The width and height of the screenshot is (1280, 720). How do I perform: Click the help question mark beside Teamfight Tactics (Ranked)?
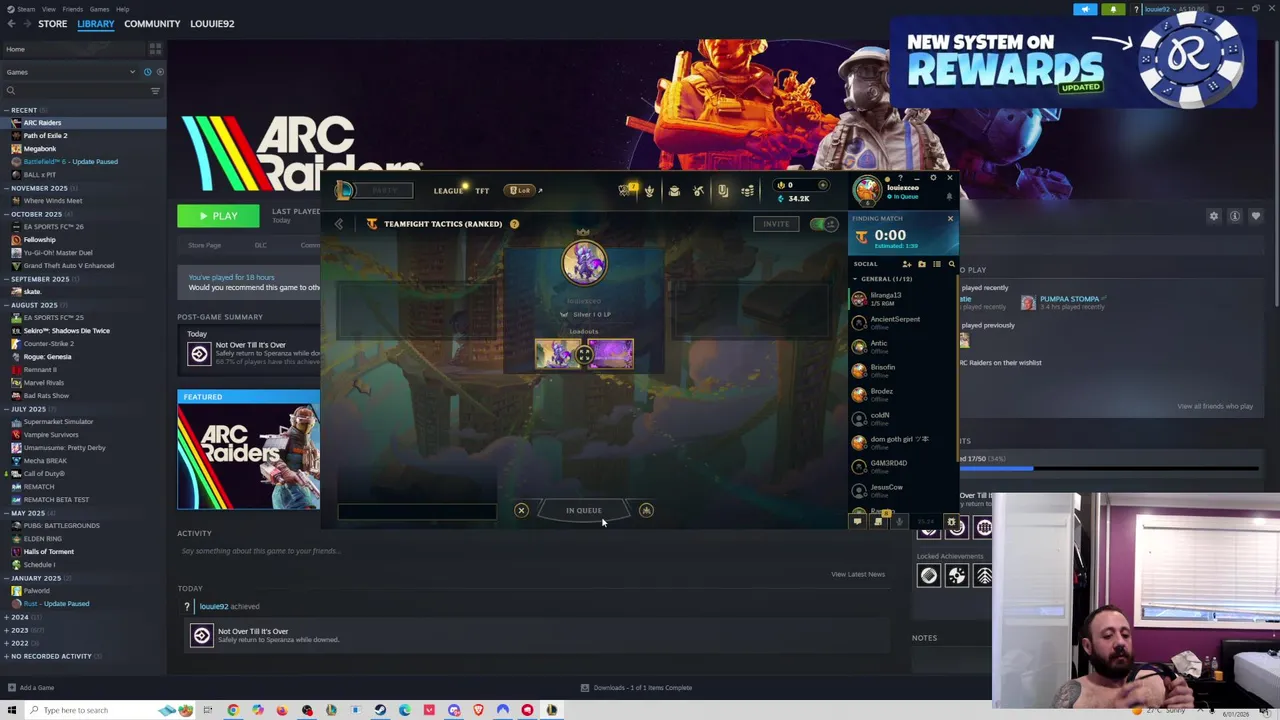pyautogui.click(x=514, y=224)
